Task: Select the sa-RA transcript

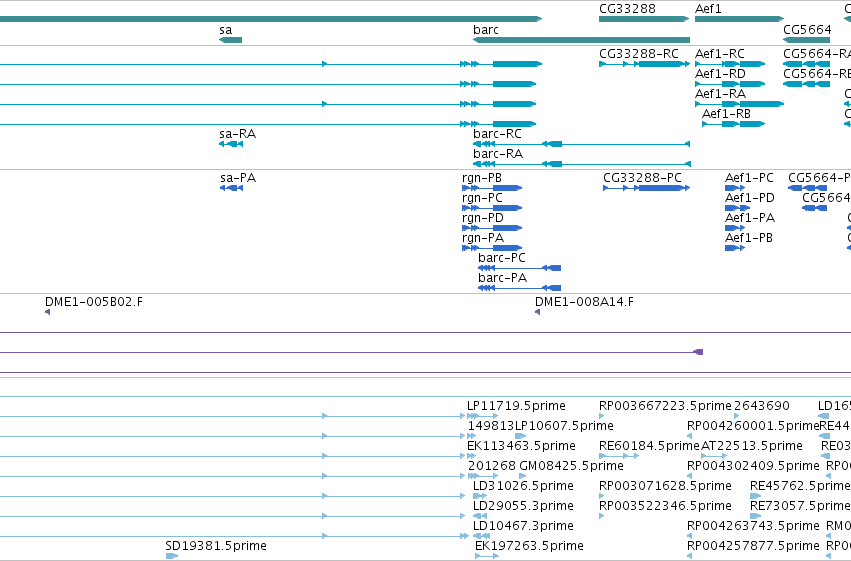Action: 231,144
